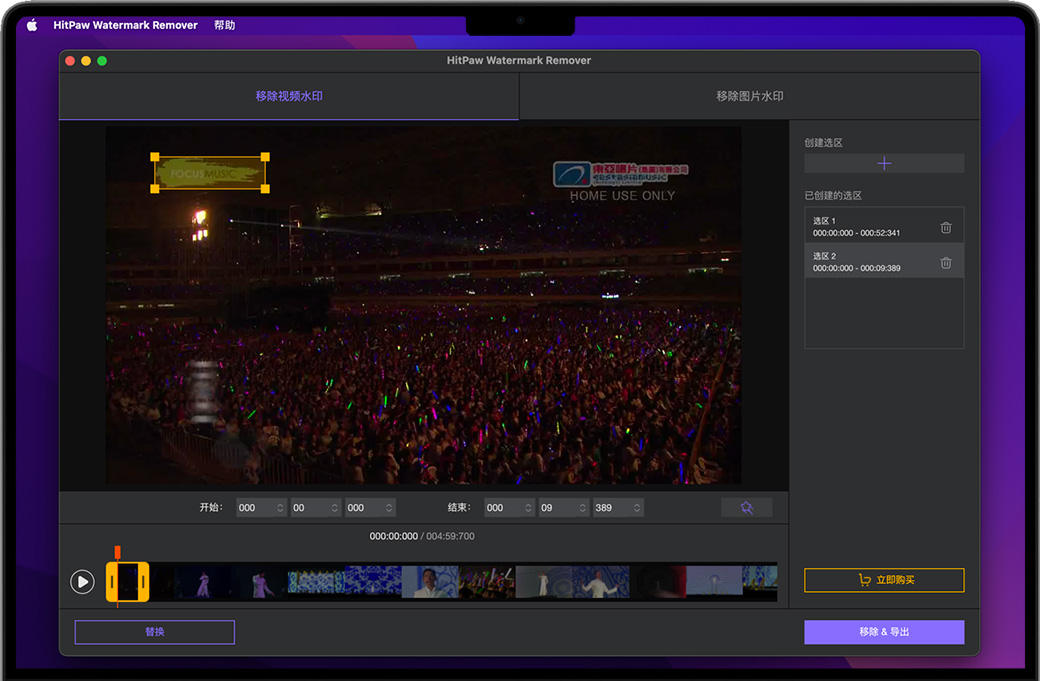Delete 选区 1 with its trash icon
Image resolution: width=1040 pixels, height=681 pixels.
coord(946,228)
